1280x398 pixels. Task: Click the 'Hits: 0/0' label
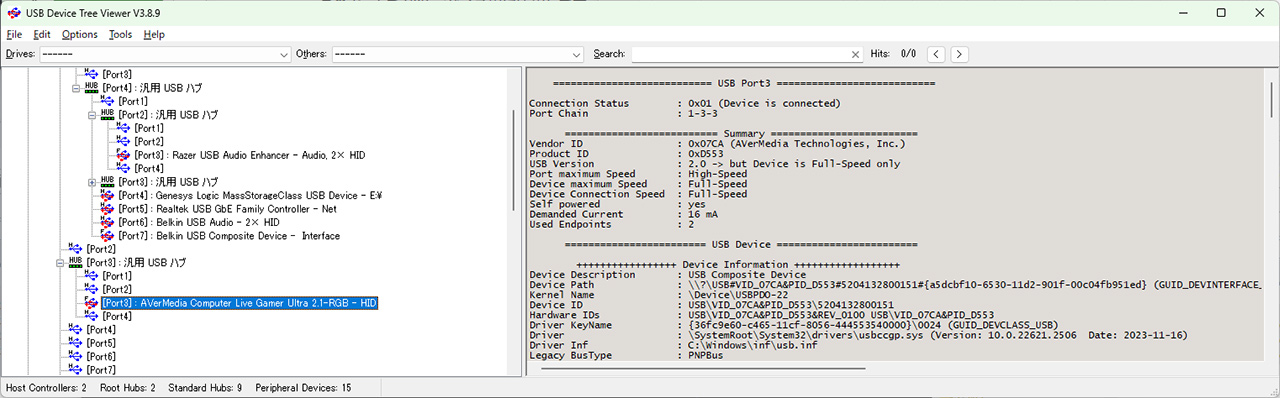(x=894, y=54)
